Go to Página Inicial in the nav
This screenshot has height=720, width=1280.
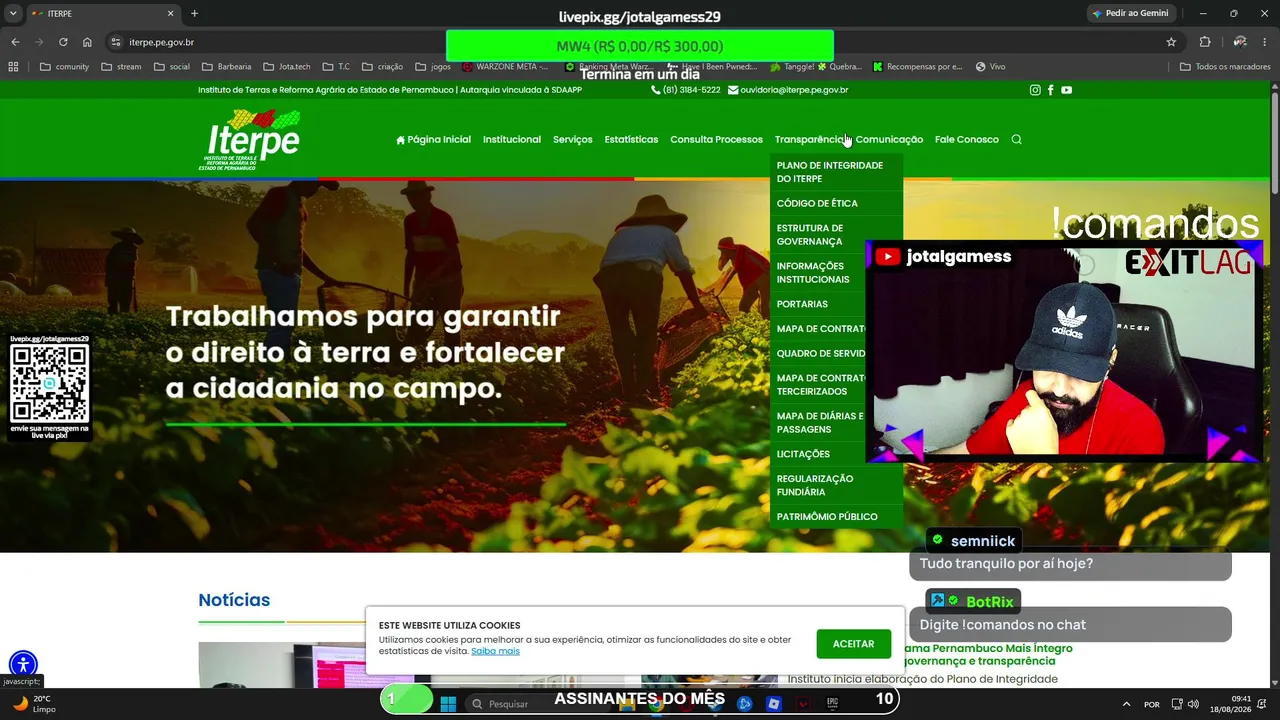coord(433,139)
